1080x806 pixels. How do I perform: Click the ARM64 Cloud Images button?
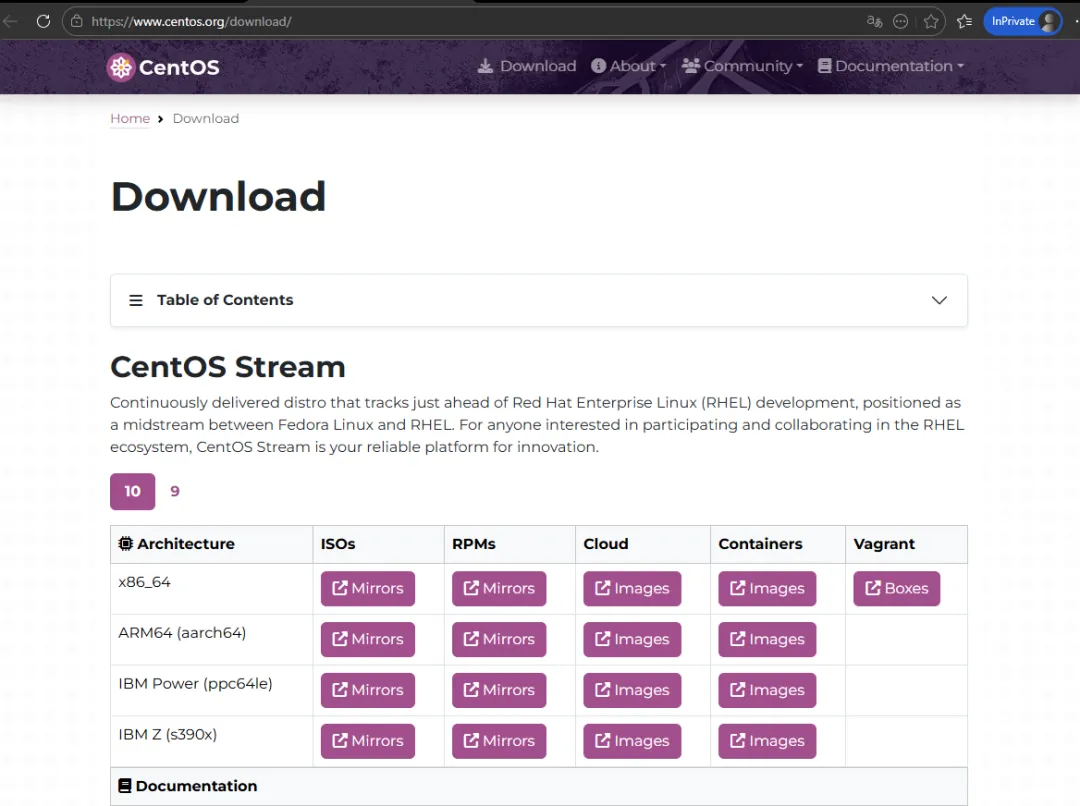point(632,640)
